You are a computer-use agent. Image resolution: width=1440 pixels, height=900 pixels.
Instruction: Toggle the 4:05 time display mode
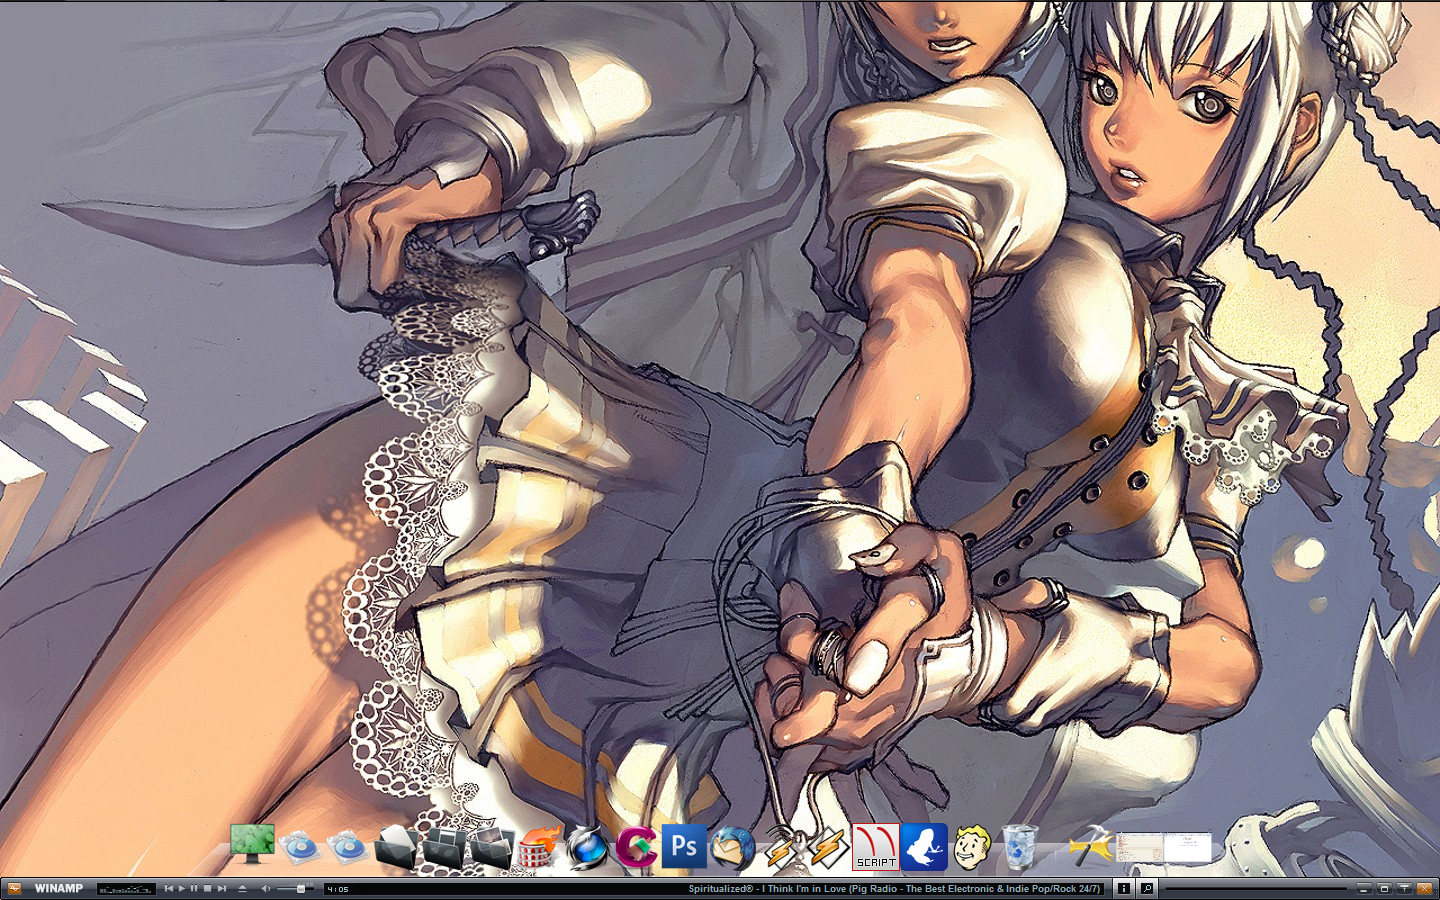(338, 889)
